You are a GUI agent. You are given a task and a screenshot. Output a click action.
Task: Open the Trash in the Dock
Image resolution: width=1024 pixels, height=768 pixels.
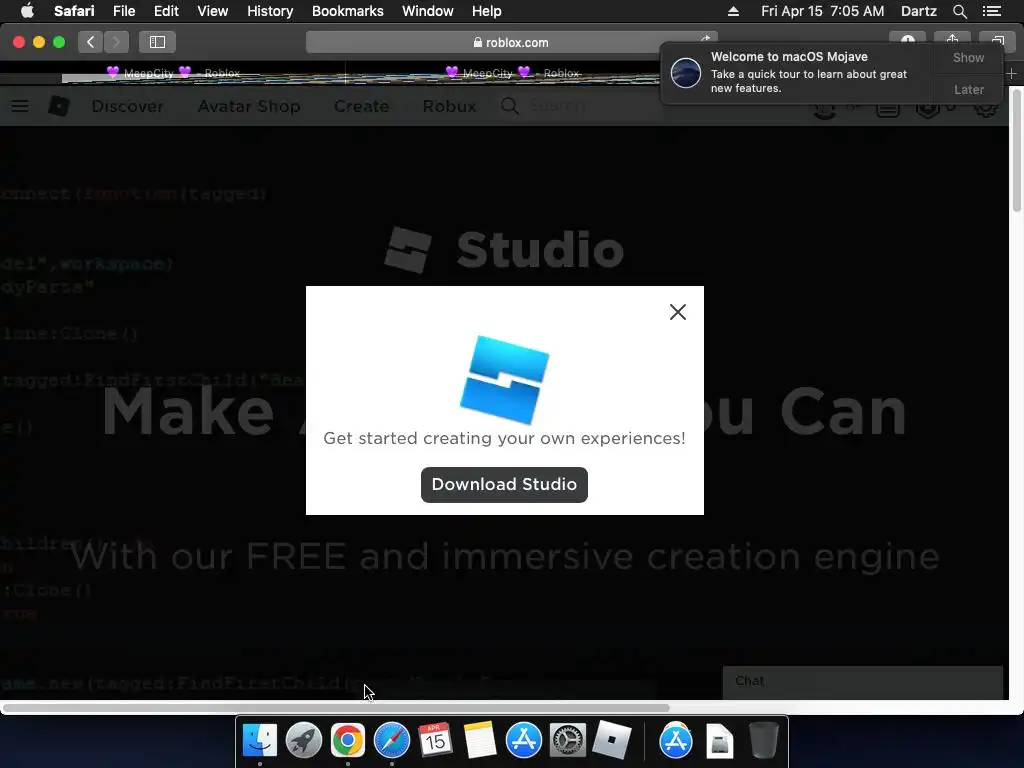tap(763, 741)
